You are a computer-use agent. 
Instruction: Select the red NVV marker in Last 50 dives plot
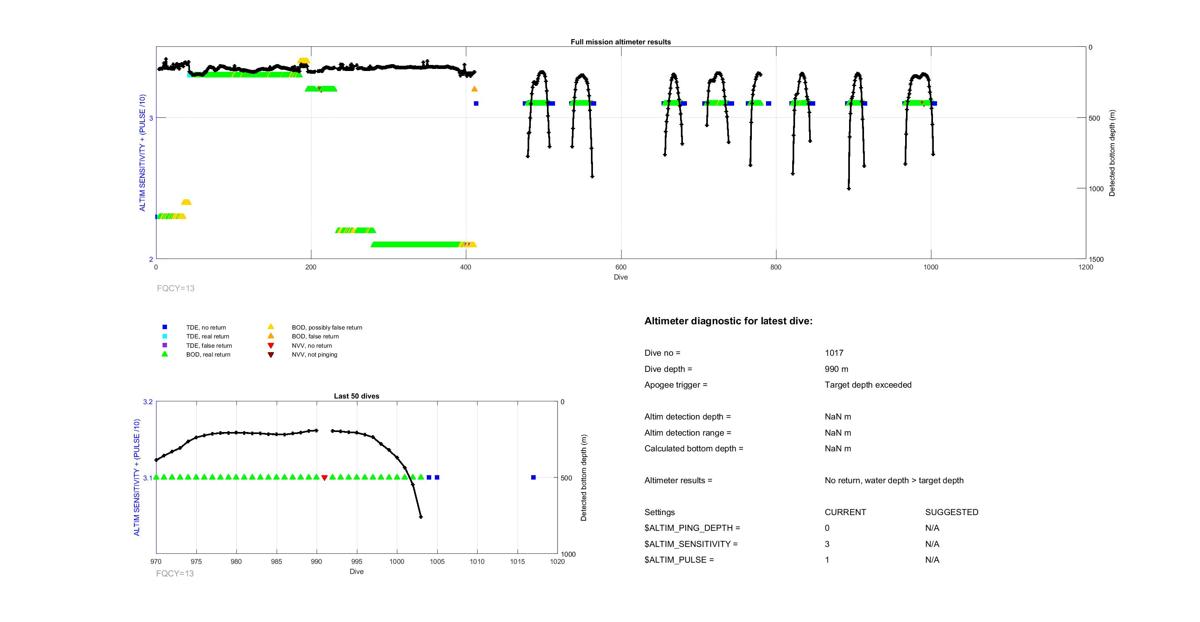coord(325,478)
